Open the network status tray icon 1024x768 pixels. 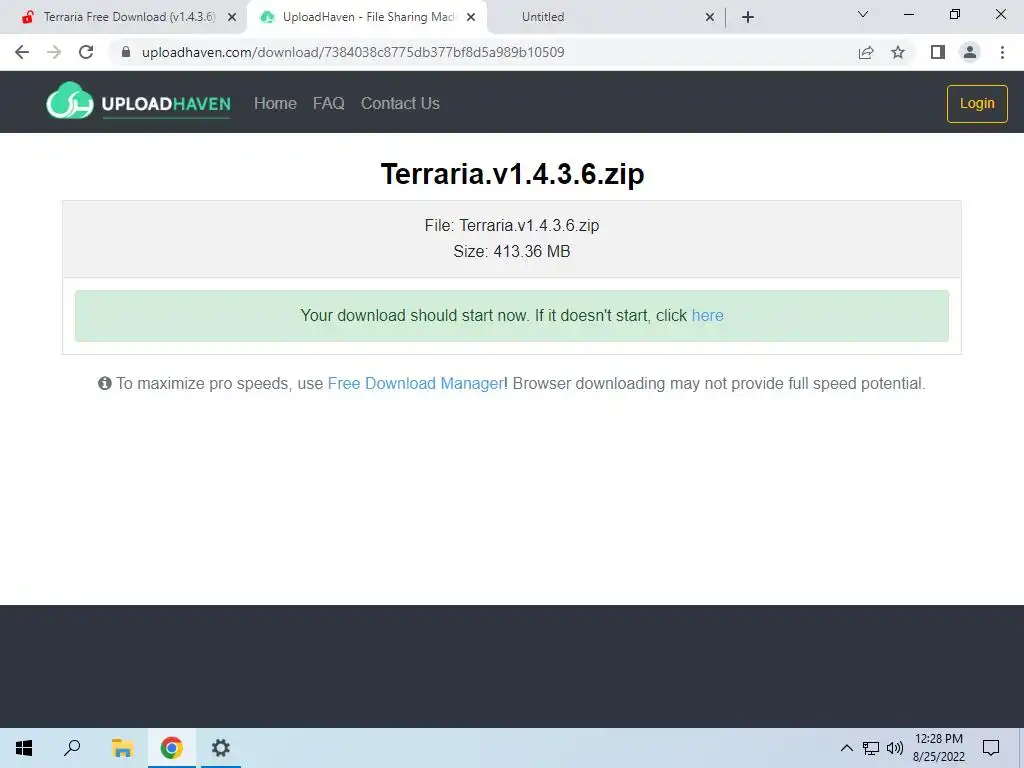tap(871, 748)
